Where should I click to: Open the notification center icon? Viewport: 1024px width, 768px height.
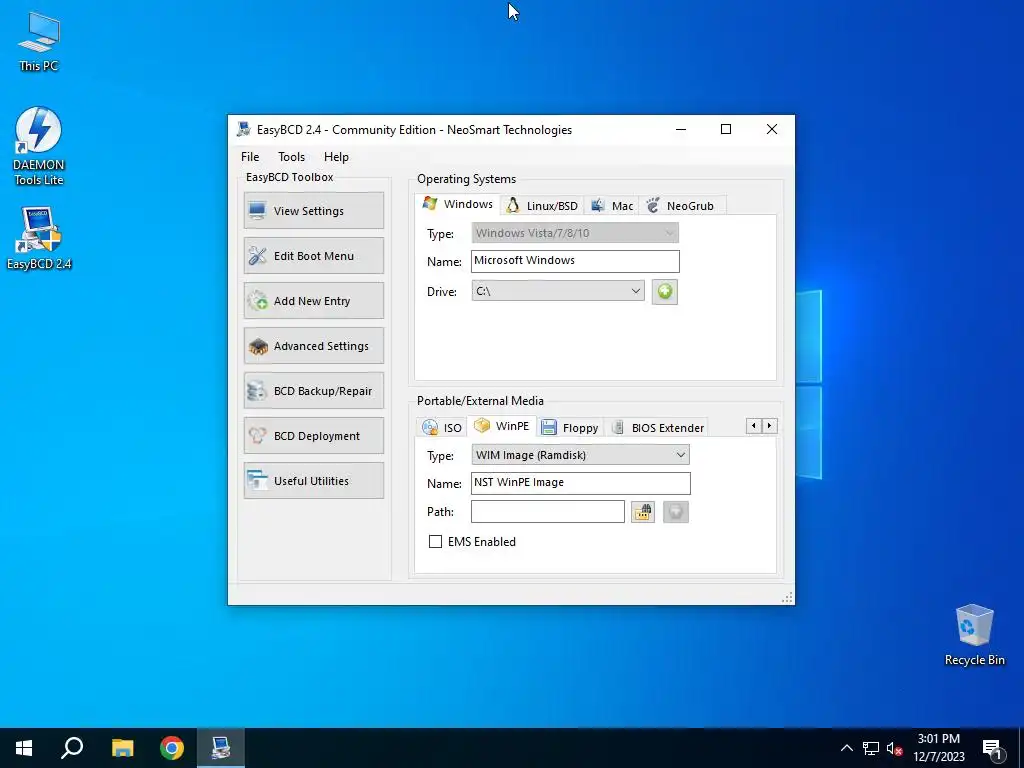tap(992, 749)
